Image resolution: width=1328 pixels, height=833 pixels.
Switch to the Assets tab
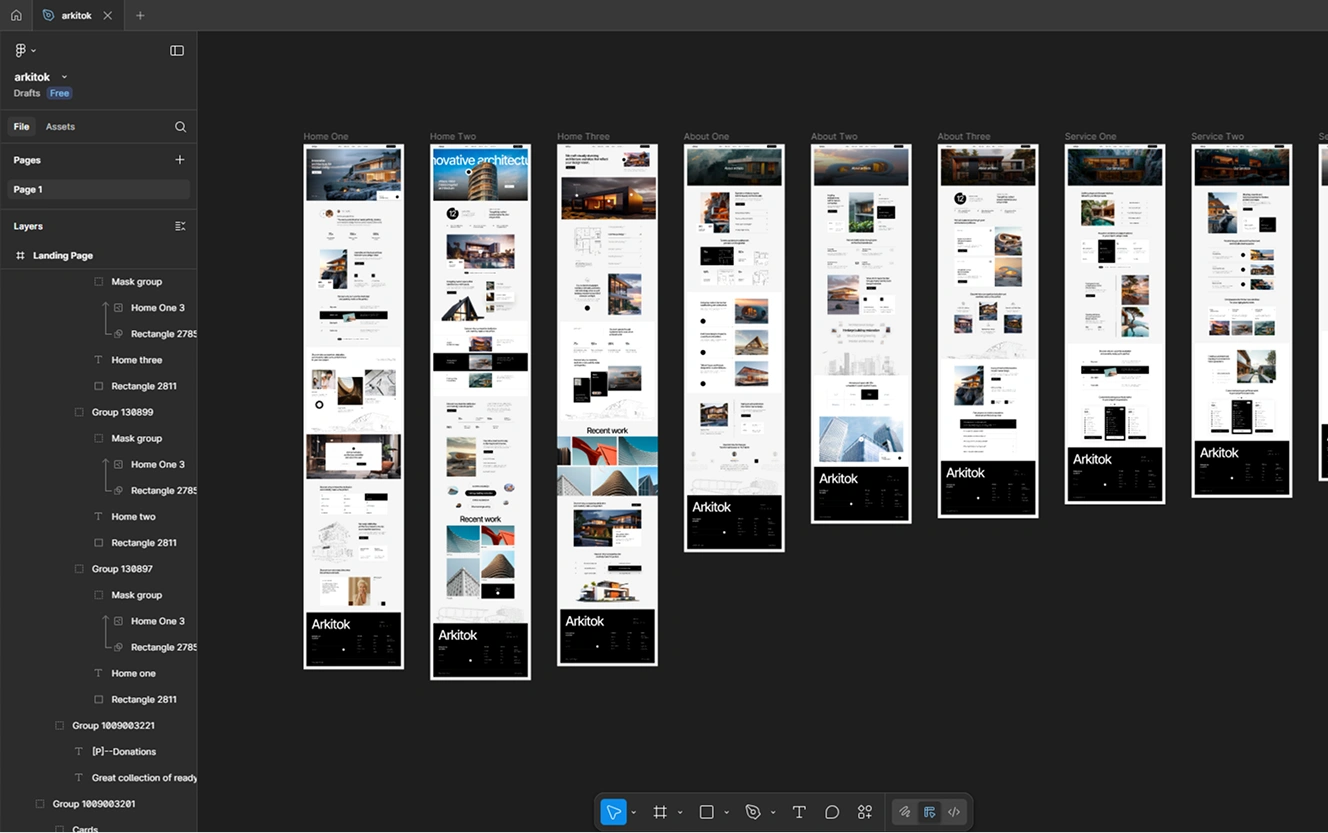(60, 127)
